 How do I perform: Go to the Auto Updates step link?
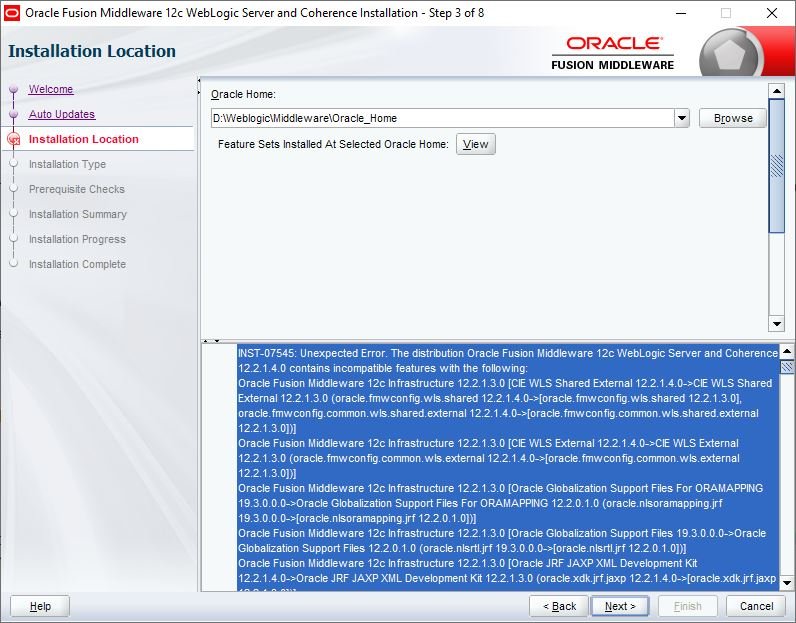click(62, 114)
